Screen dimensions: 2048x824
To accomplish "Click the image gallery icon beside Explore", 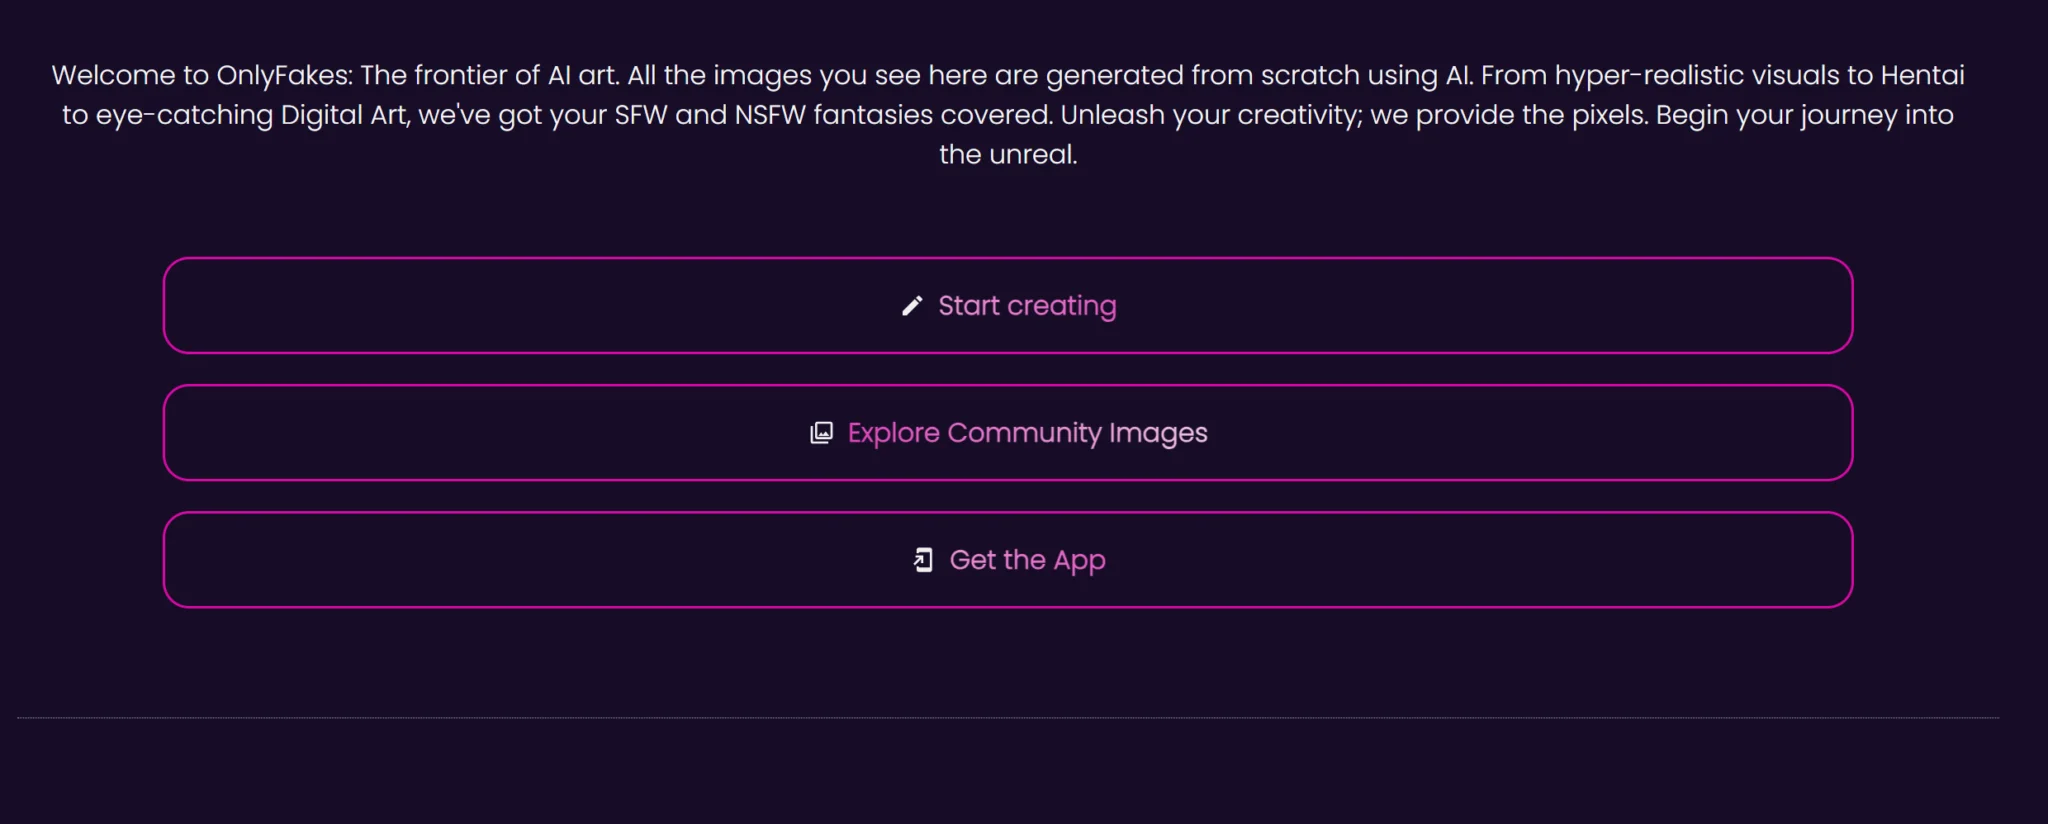I will 821,433.
